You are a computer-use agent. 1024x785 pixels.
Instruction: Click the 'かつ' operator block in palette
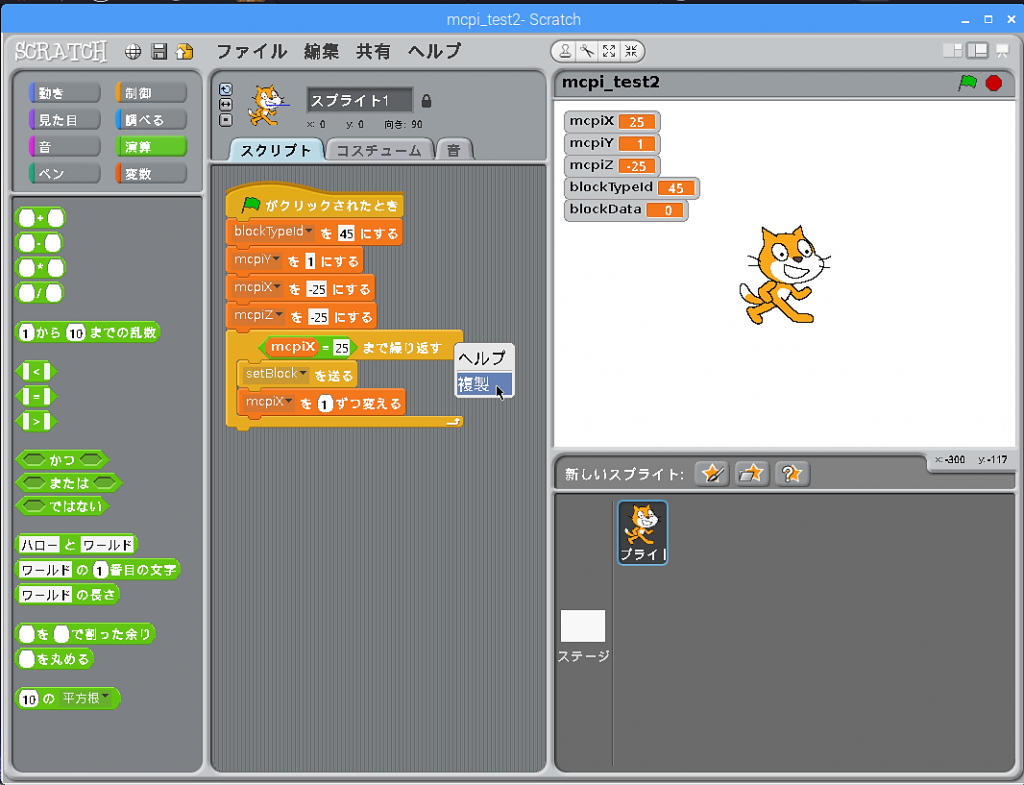point(62,460)
